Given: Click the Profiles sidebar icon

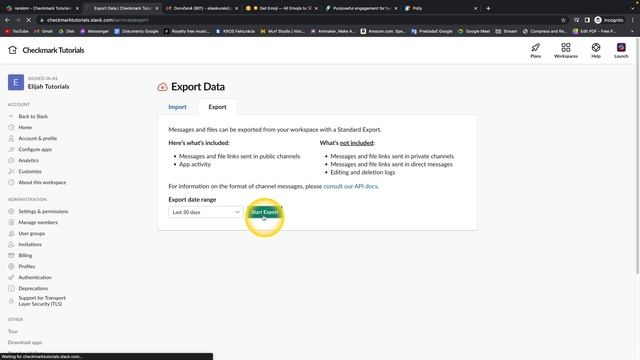Looking at the screenshot, I should pyautogui.click(x=11, y=267).
